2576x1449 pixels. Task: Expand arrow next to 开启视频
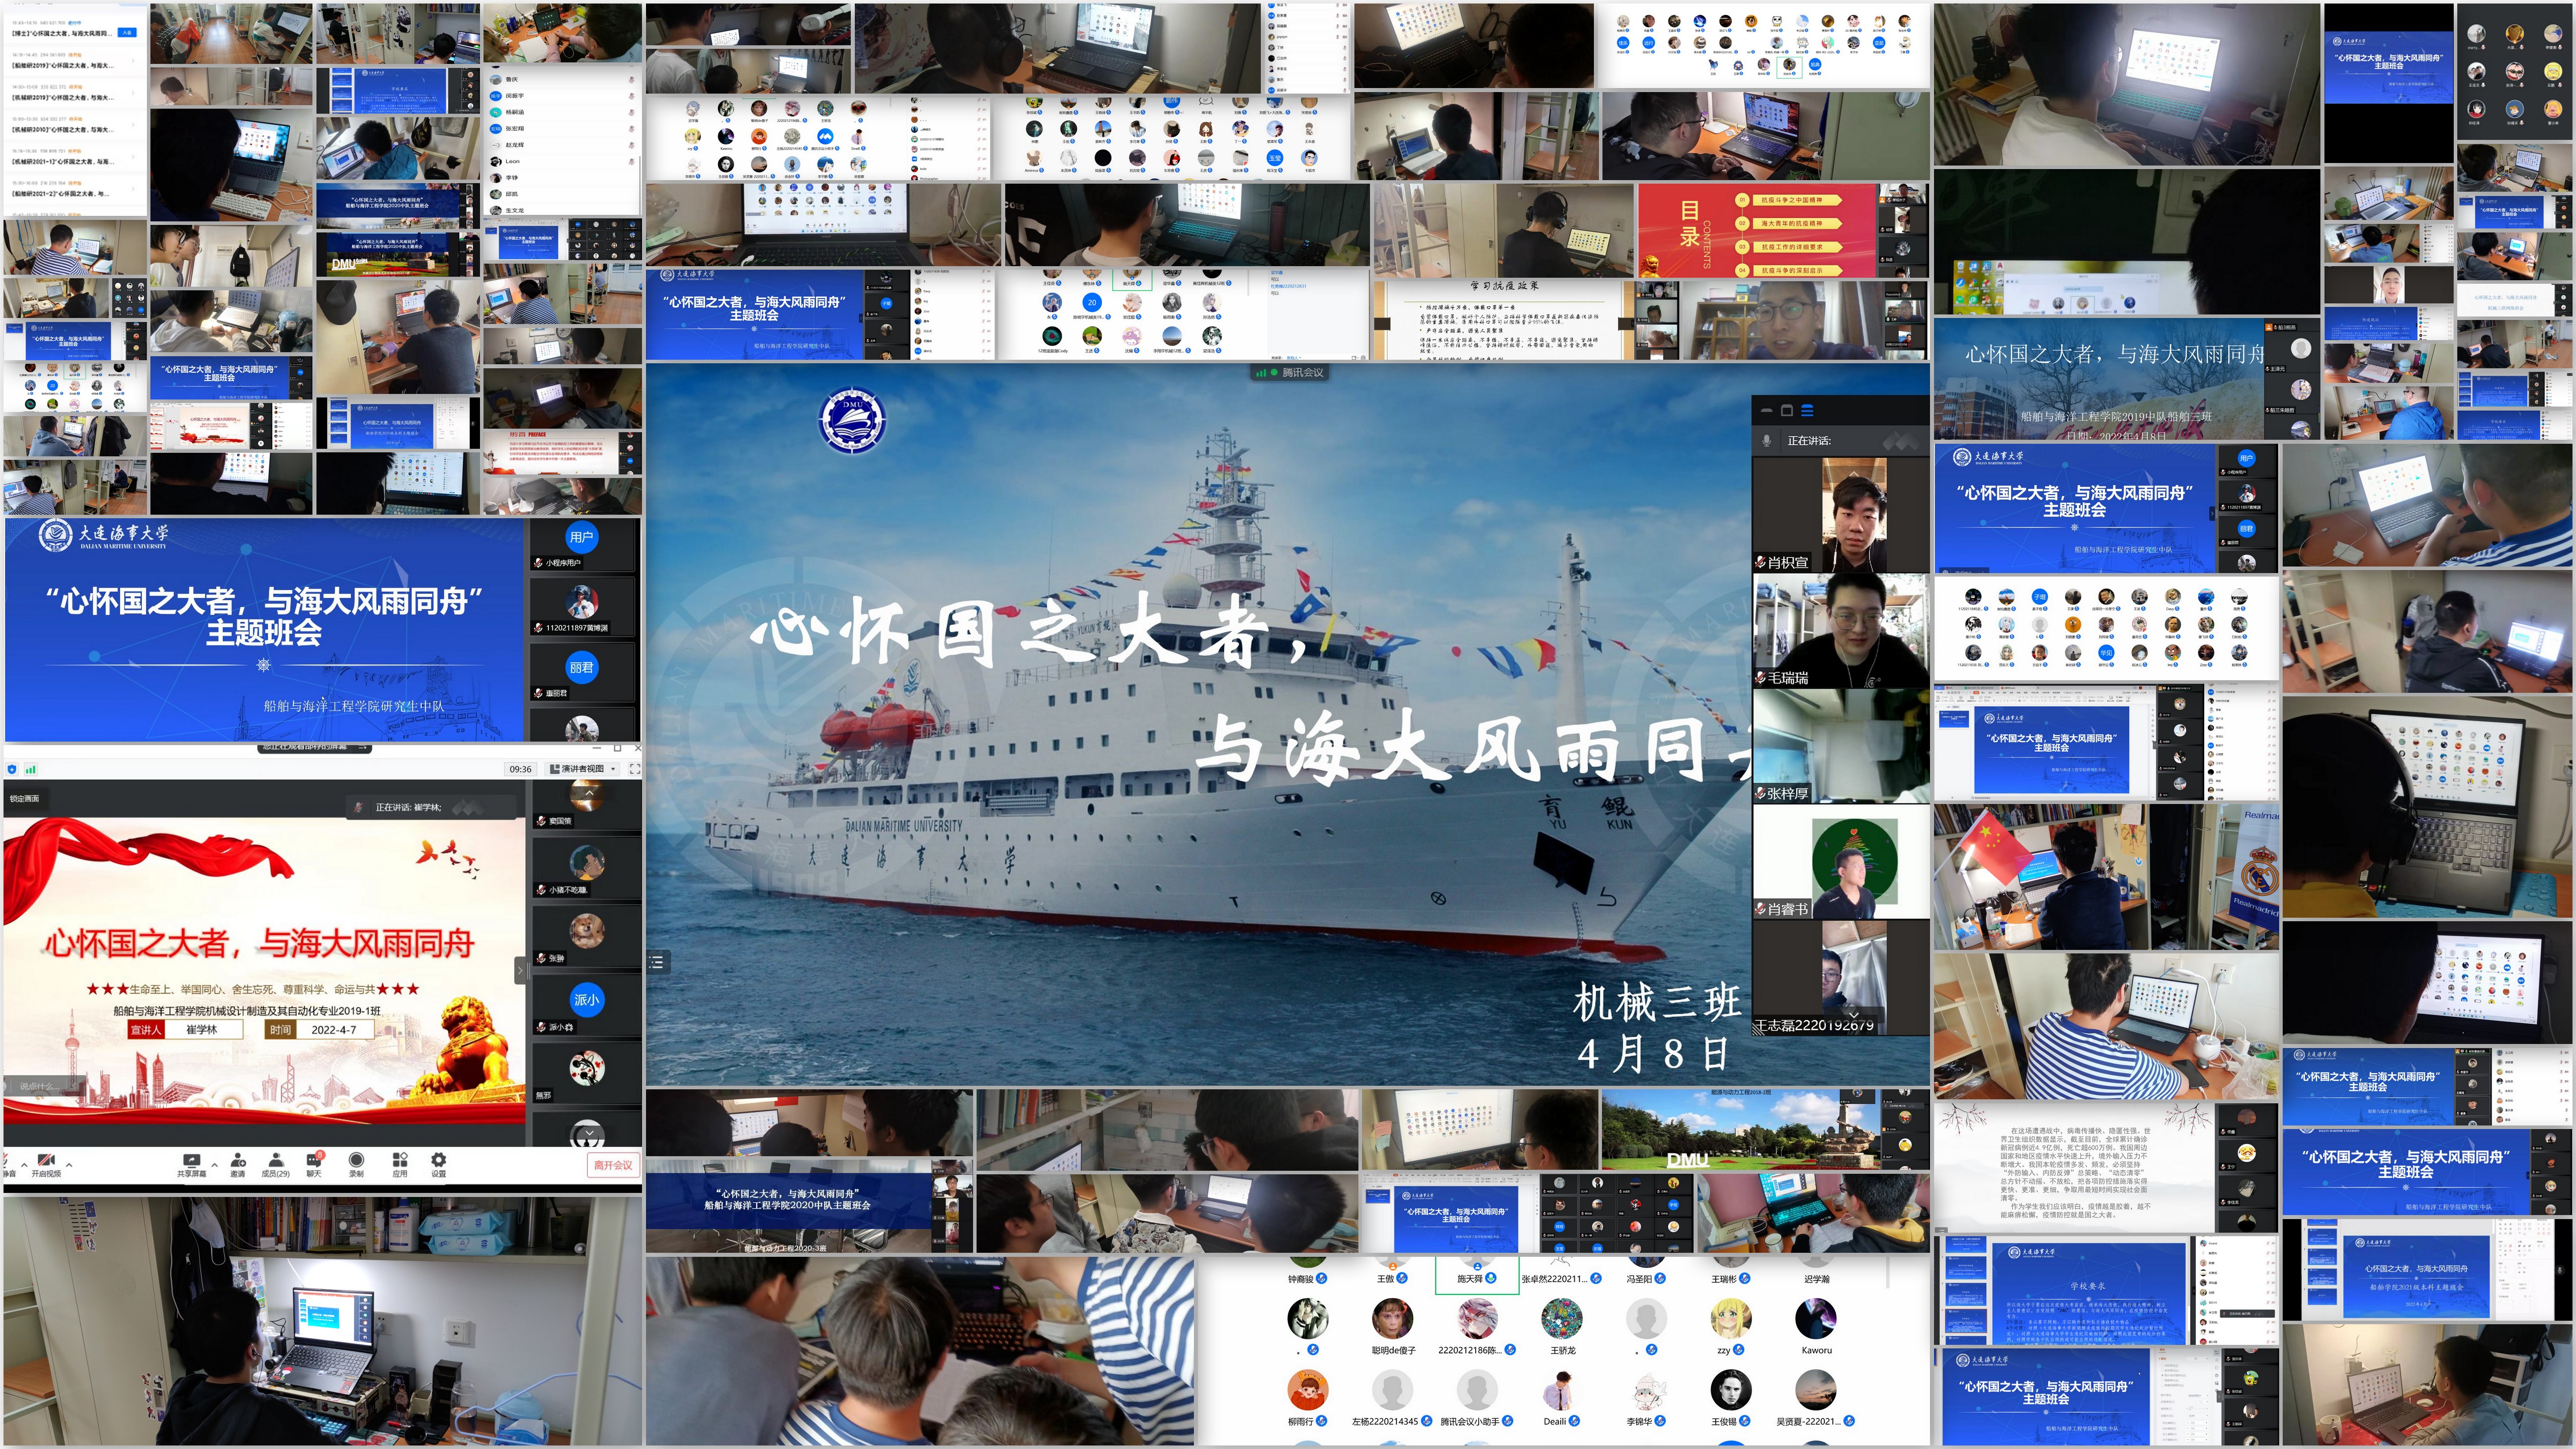coord(69,1165)
